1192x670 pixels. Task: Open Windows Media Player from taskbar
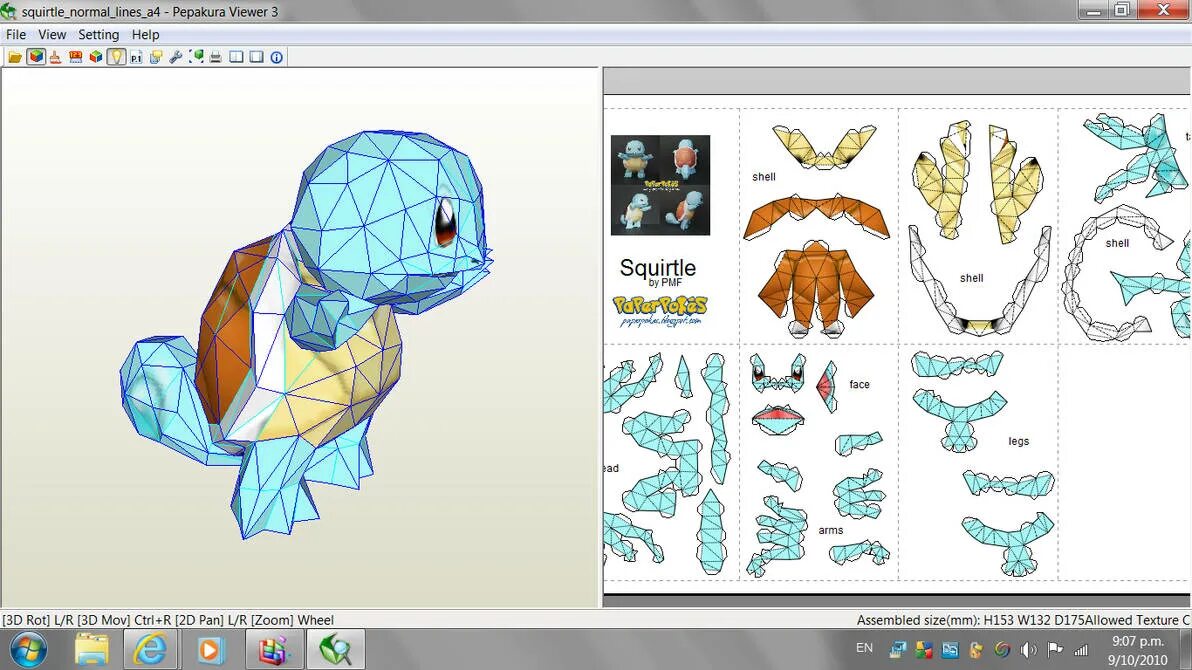click(x=209, y=650)
